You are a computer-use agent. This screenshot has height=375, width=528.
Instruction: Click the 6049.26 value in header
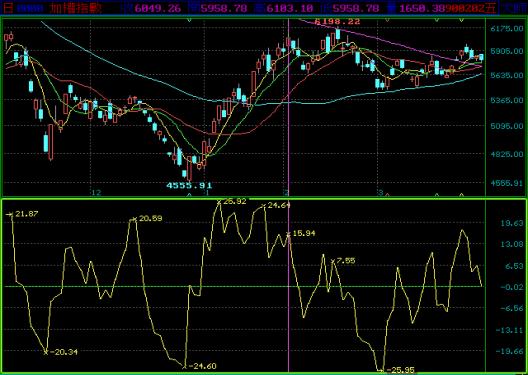click(158, 8)
